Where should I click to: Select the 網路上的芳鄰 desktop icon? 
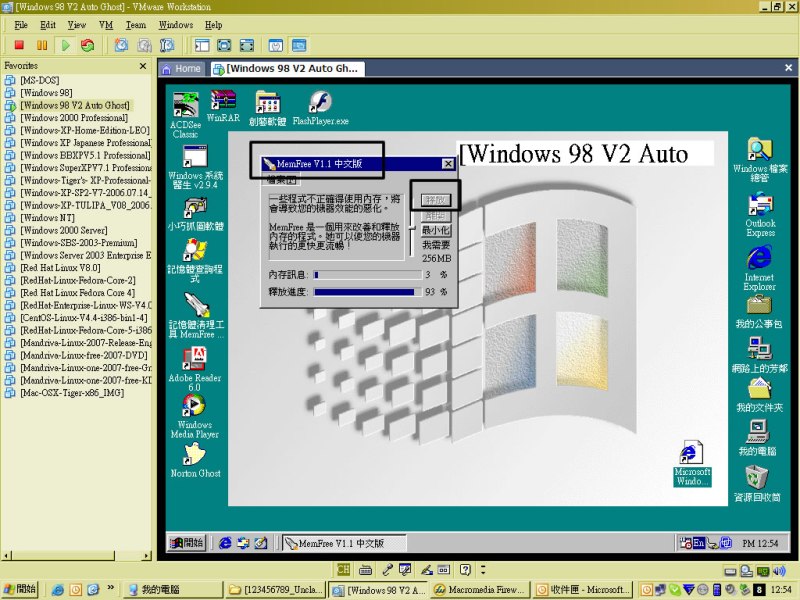point(760,355)
